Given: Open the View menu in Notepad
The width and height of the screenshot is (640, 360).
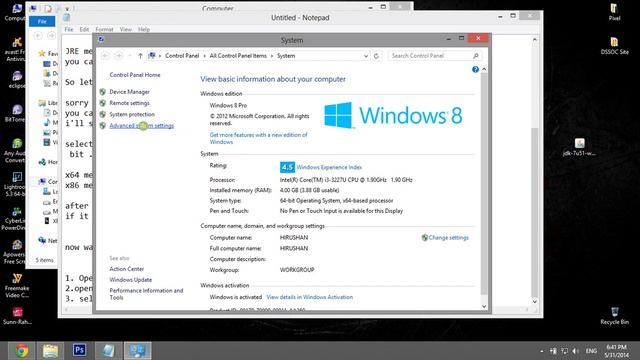Looking at the screenshot, I should point(125,29).
